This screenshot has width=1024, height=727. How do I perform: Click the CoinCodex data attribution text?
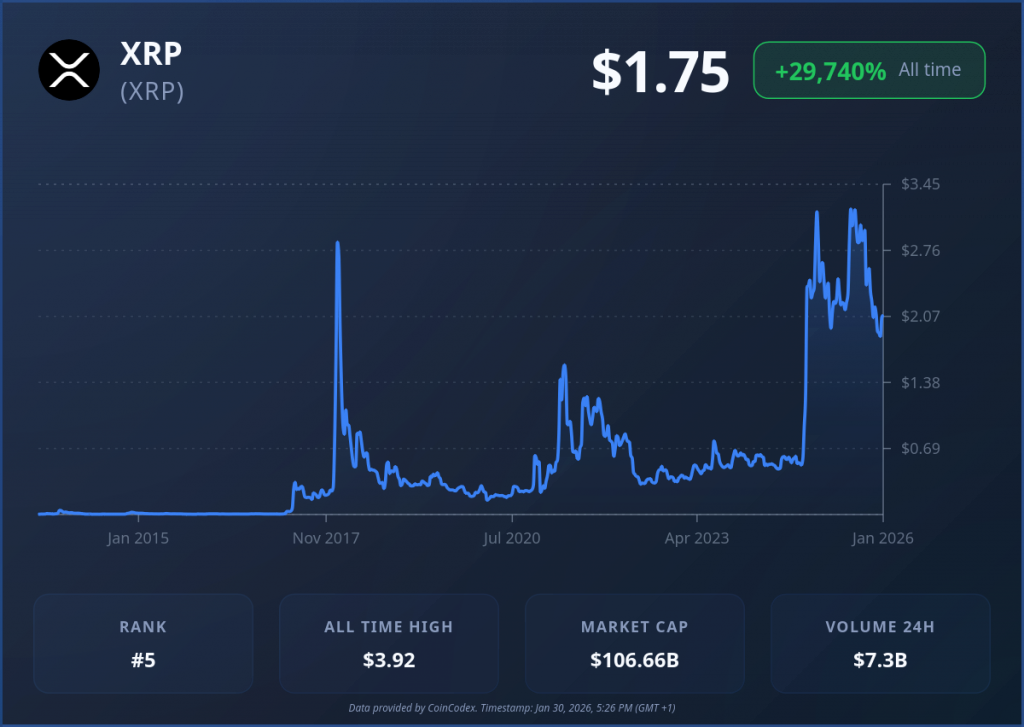512,708
